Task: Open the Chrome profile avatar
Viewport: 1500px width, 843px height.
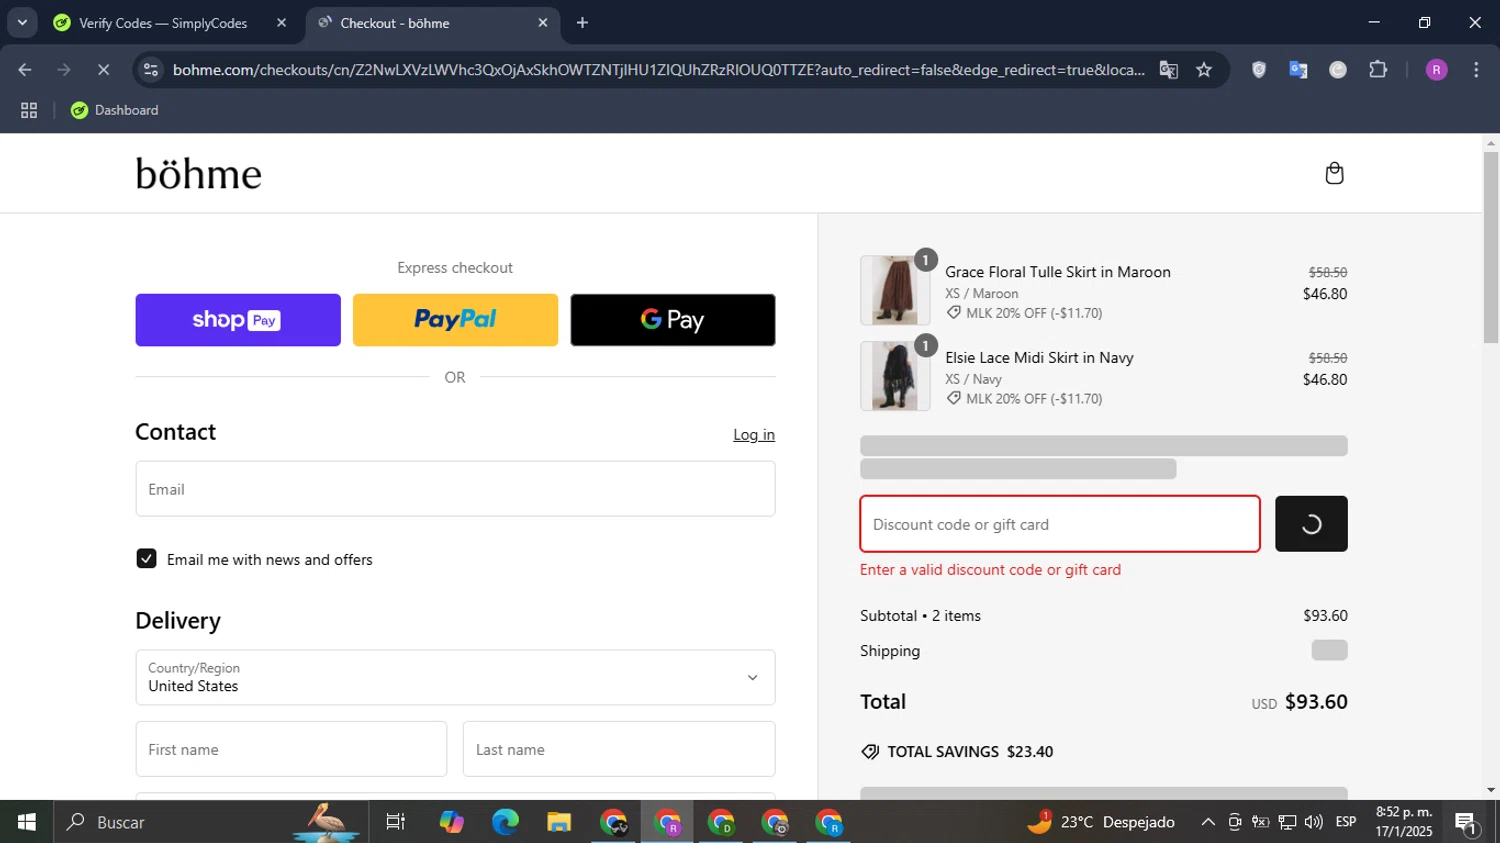Action: coord(1436,70)
